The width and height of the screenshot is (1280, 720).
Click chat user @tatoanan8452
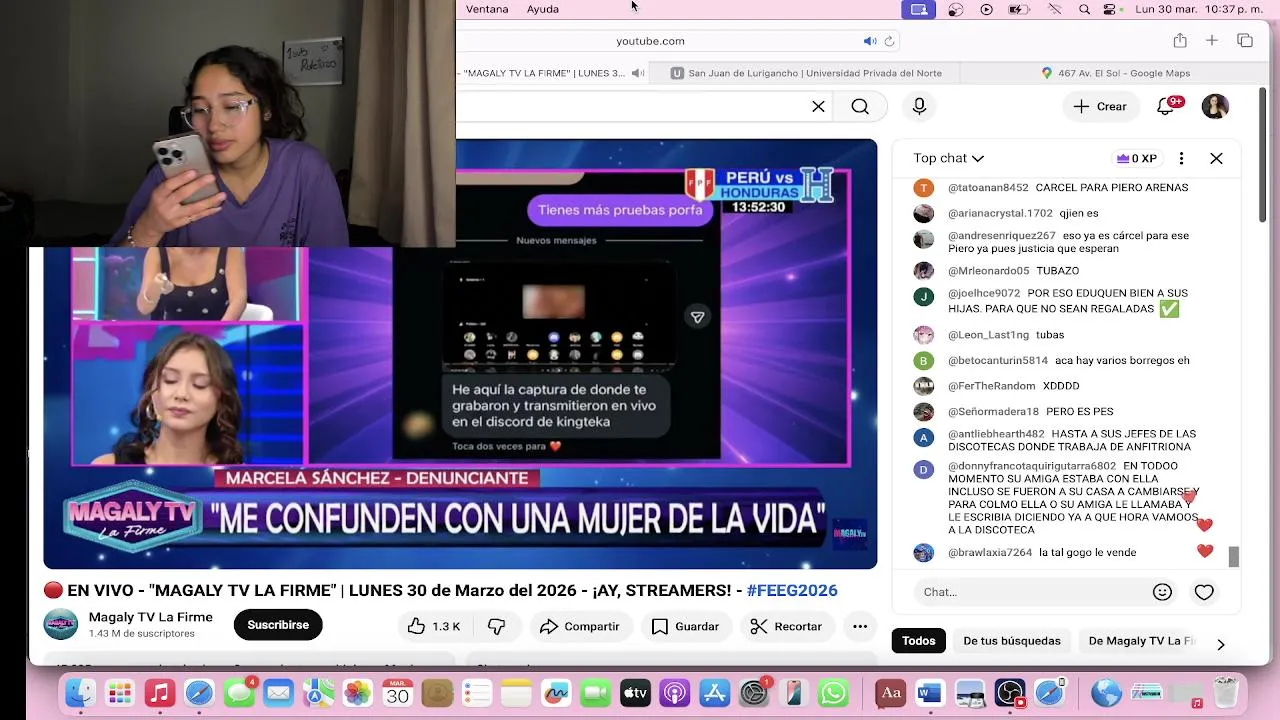[x=988, y=188]
